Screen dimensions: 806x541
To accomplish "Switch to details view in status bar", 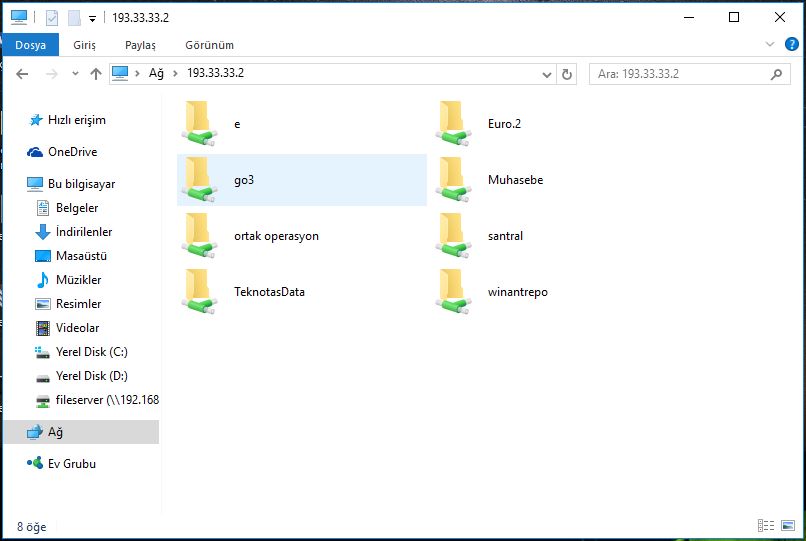I will [x=766, y=525].
